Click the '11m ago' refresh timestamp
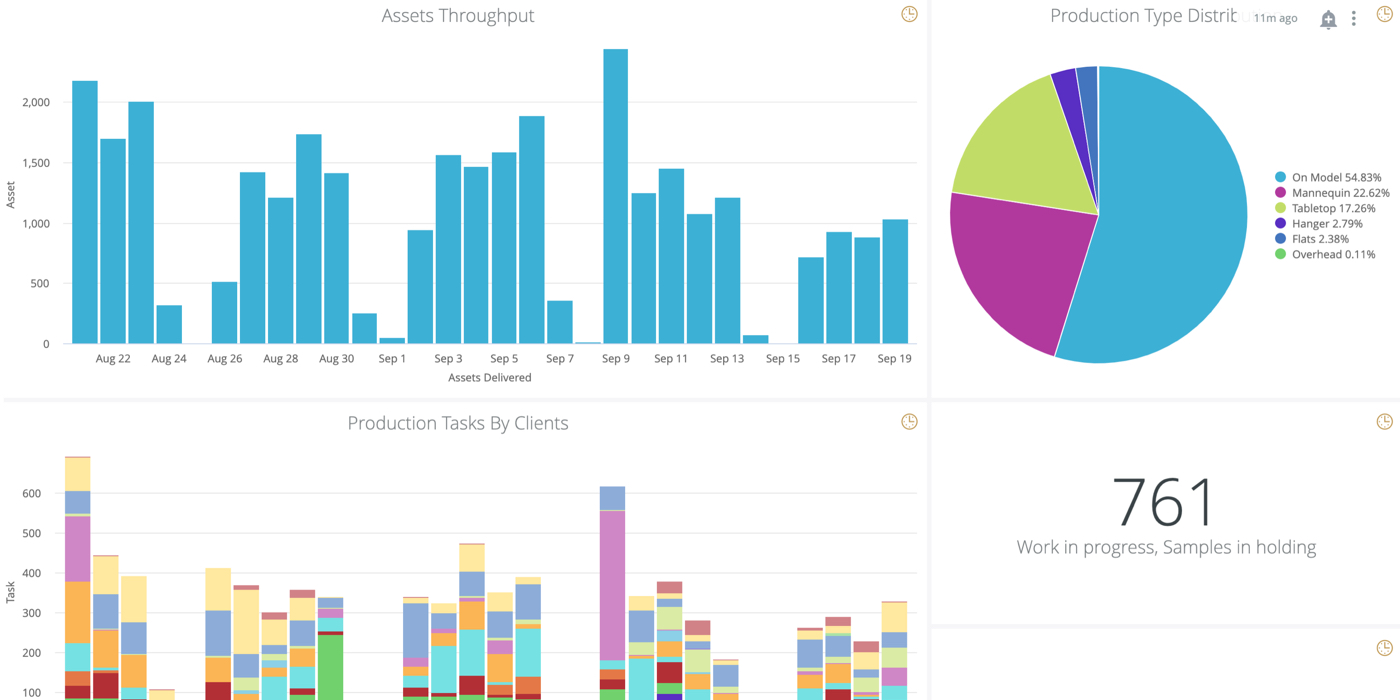This screenshot has width=1400, height=700. [1275, 18]
